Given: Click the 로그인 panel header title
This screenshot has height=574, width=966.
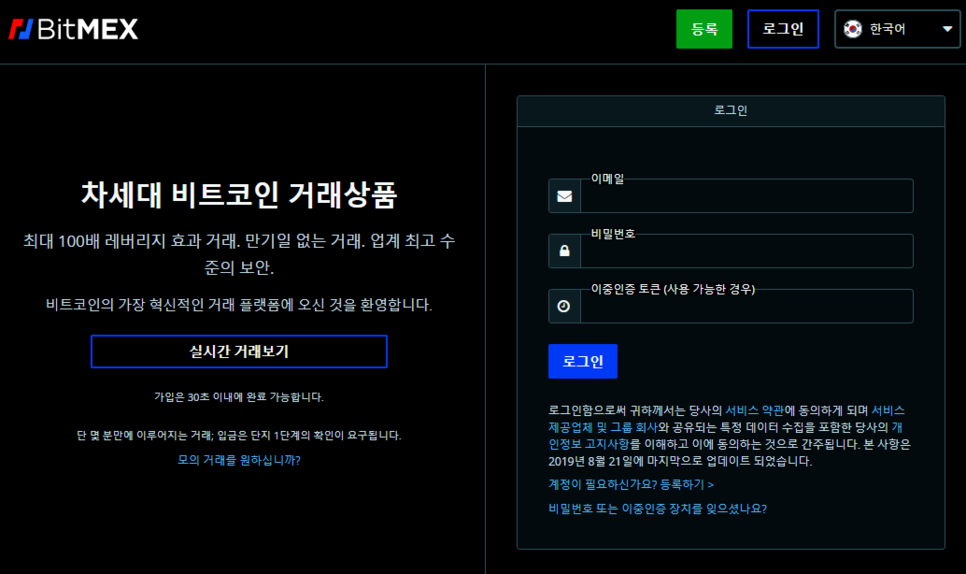Looking at the screenshot, I should [x=731, y=110].
